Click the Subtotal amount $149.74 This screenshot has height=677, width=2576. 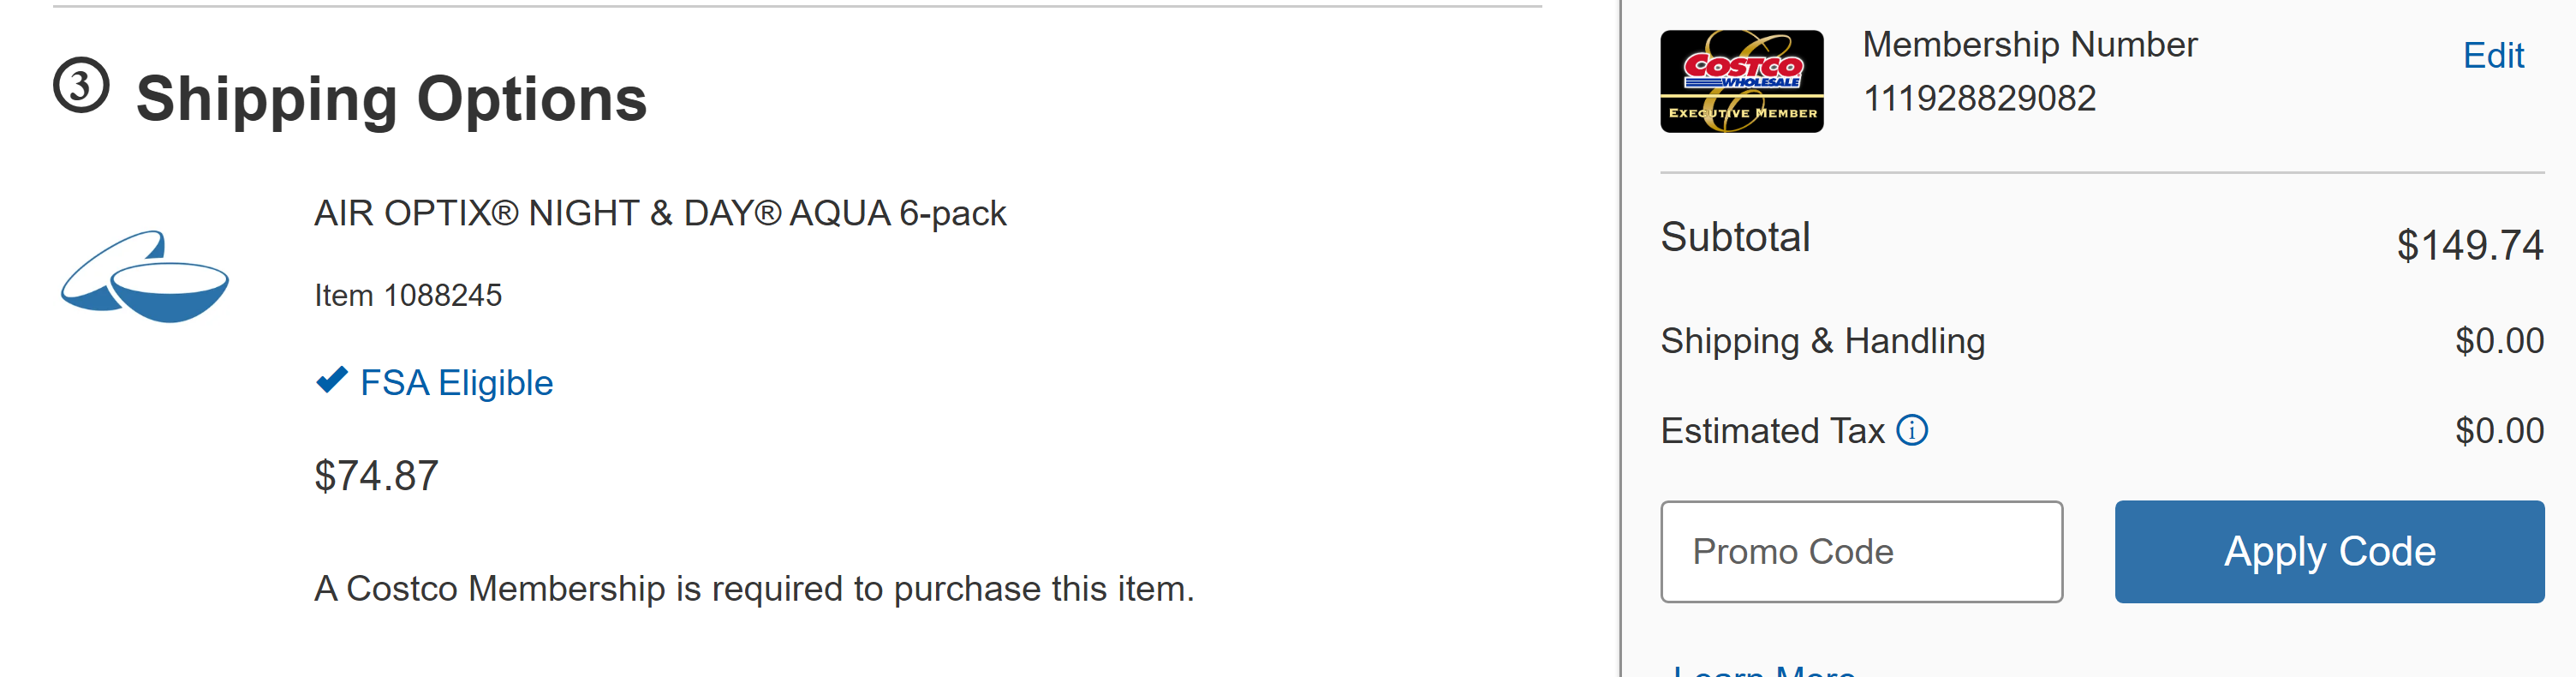click(x=2469, y=245)
